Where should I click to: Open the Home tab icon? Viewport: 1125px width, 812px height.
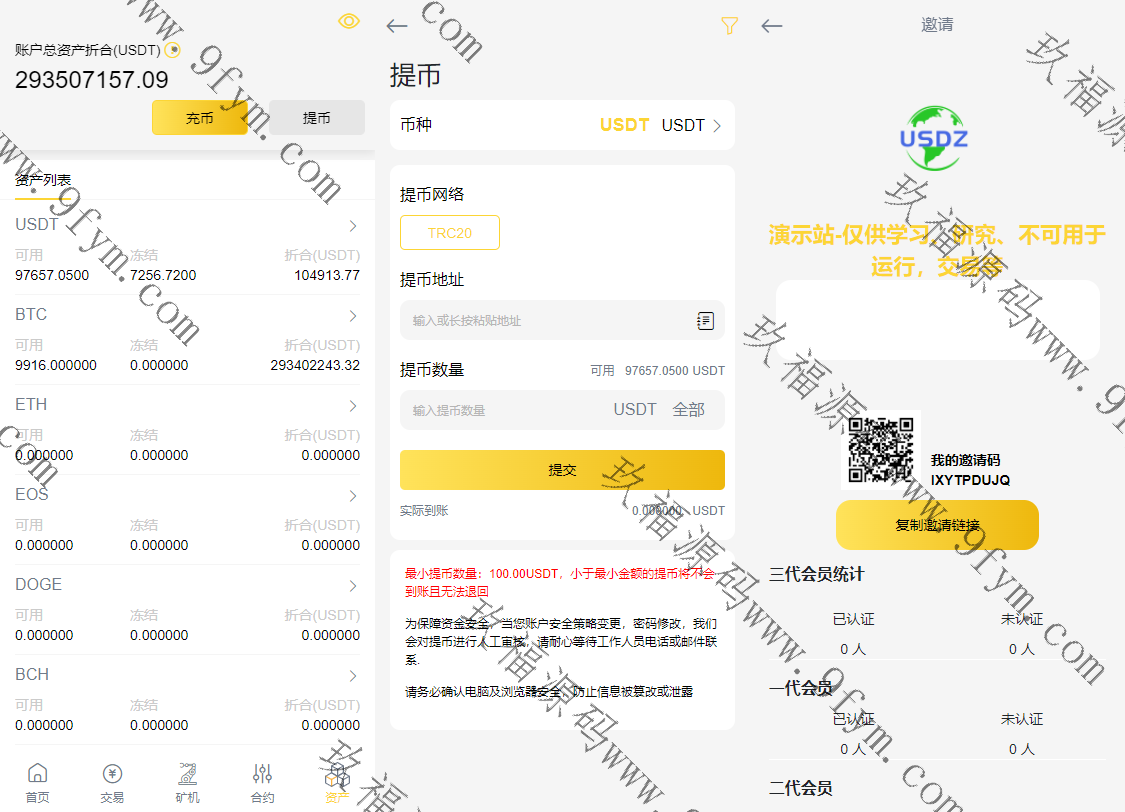point(37,781)
